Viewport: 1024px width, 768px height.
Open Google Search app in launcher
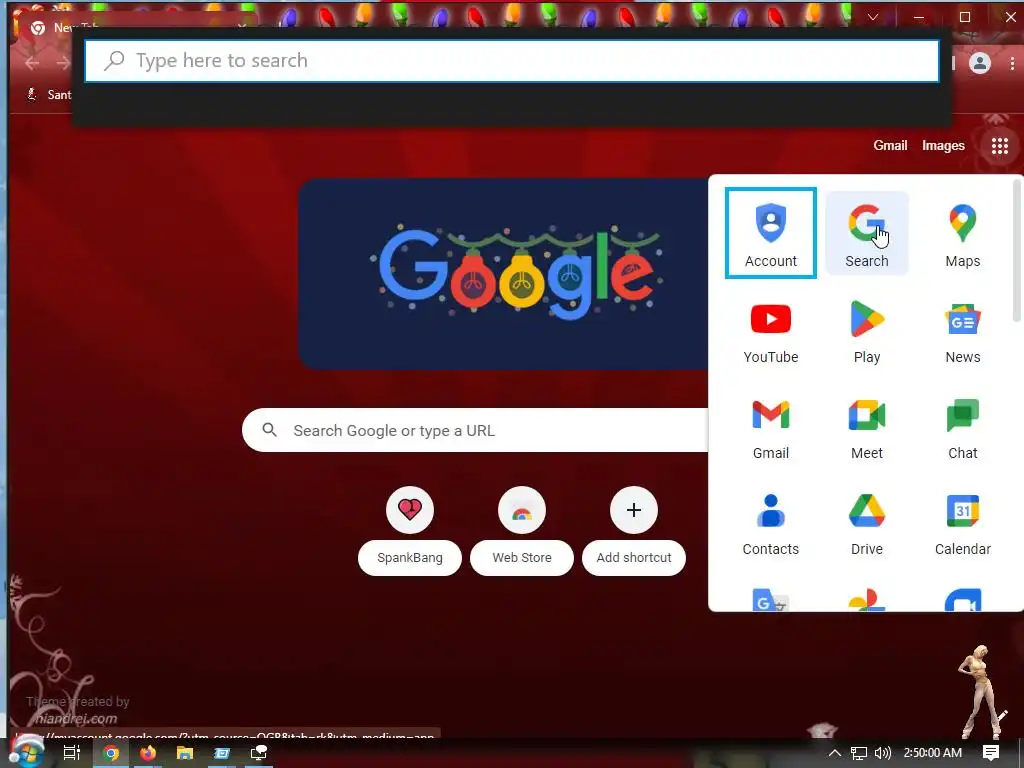click(x=867, y=233)
